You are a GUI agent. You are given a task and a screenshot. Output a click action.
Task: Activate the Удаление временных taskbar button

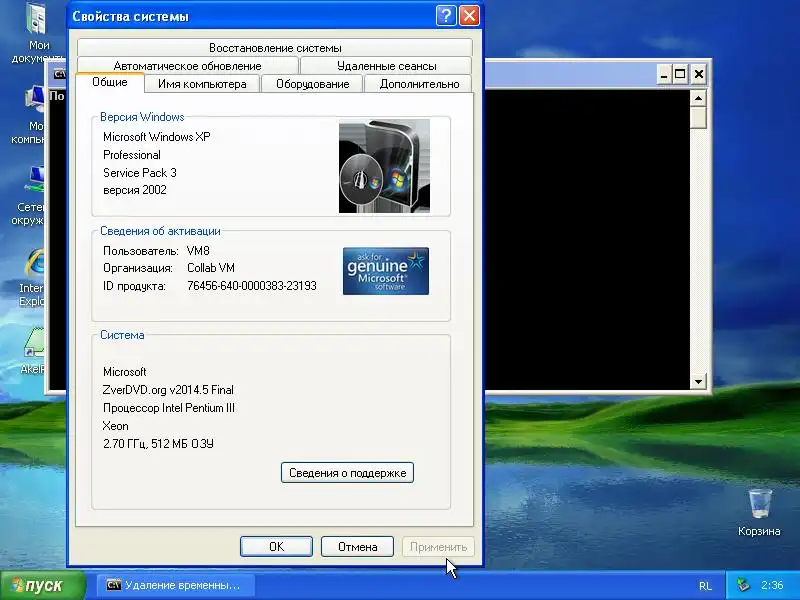[176, 585]
